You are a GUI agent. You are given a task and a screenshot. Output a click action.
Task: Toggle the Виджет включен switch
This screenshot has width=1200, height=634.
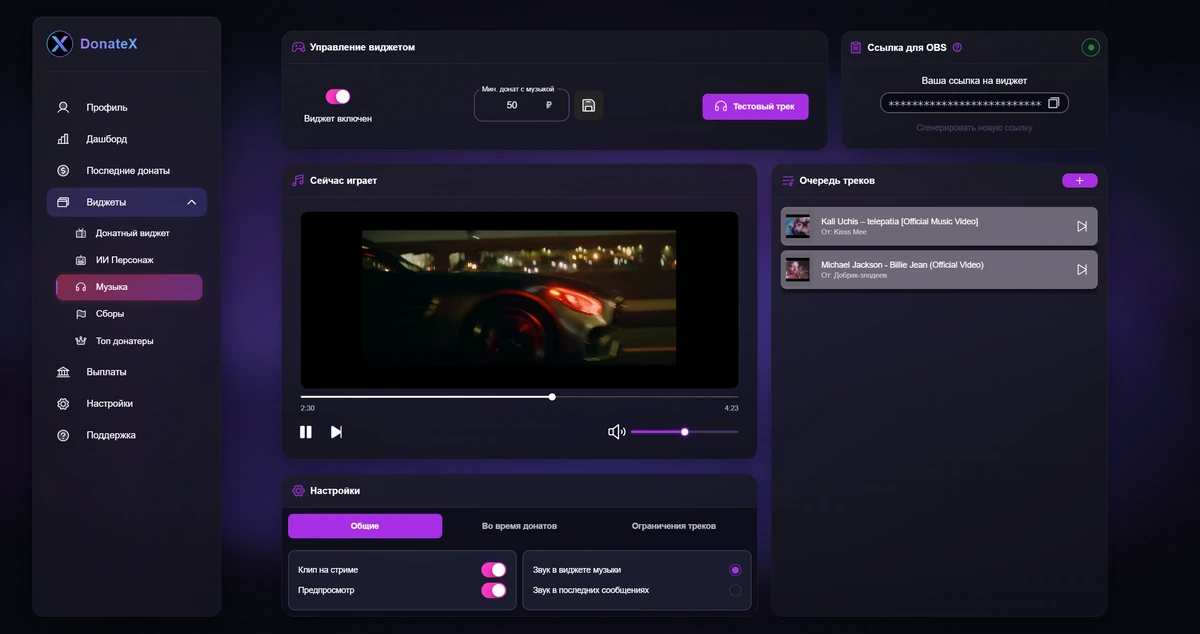pos(338,97)
